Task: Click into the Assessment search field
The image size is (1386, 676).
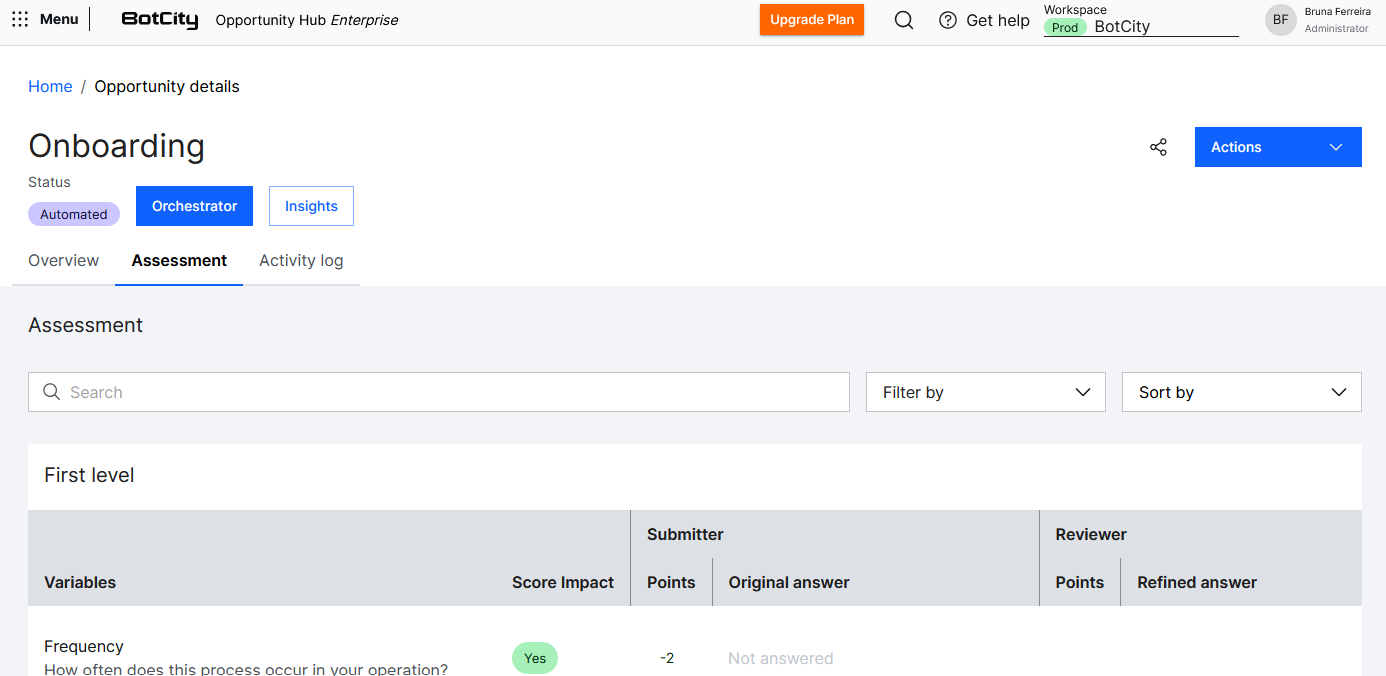Action: click(x=450, y=392)
